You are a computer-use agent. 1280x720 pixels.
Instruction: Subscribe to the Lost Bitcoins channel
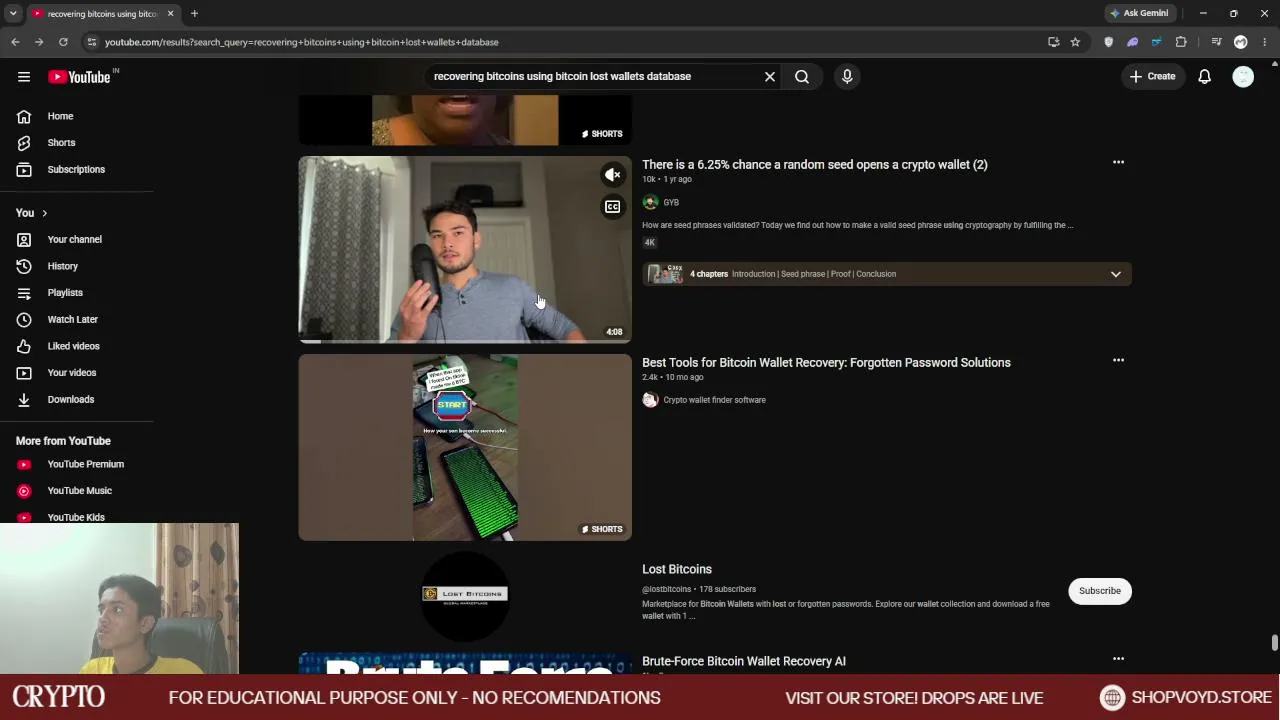coord(1100,591)
